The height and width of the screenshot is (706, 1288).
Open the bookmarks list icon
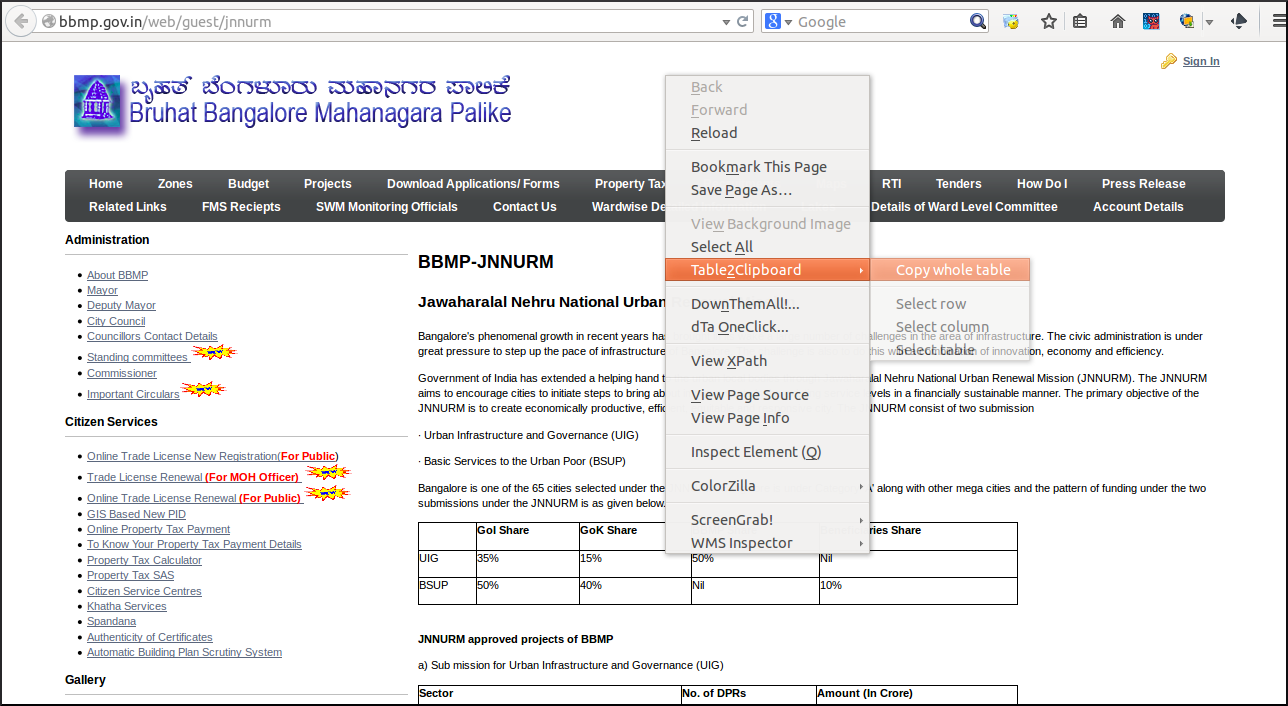point(1080,21)
